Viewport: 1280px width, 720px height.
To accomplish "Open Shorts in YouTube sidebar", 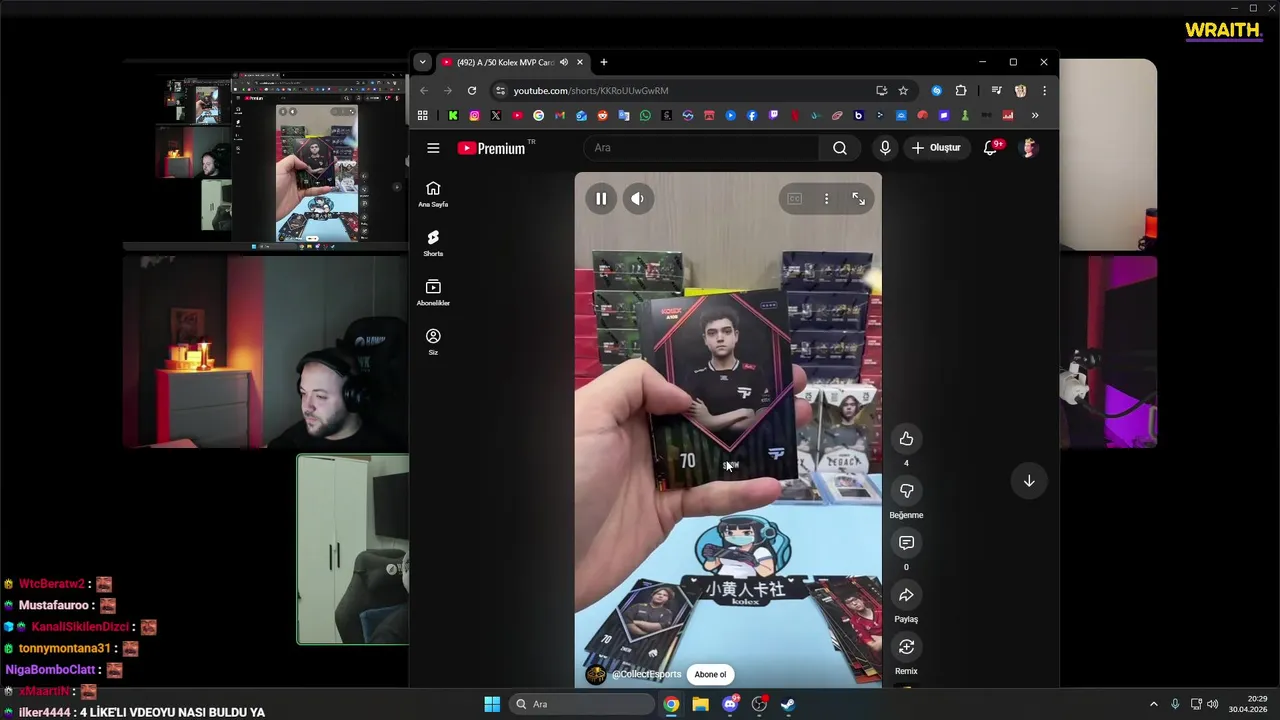I will pyautogui.click(x=433, y=243).
